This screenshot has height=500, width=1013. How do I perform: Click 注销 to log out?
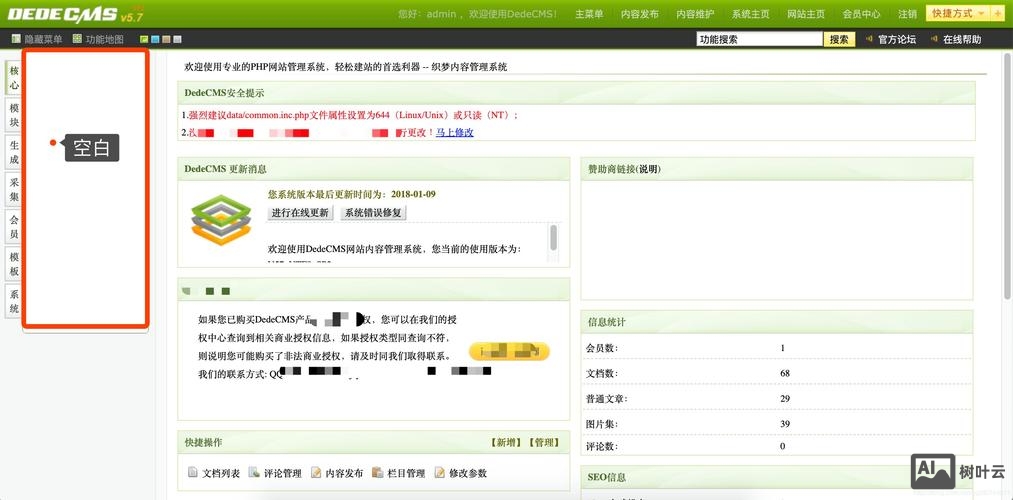click(x=907, y=14)
